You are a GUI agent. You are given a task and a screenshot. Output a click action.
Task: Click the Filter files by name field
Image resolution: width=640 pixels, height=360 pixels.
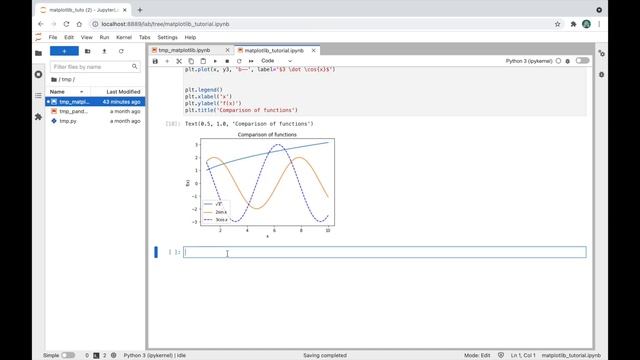click(95, 67)
